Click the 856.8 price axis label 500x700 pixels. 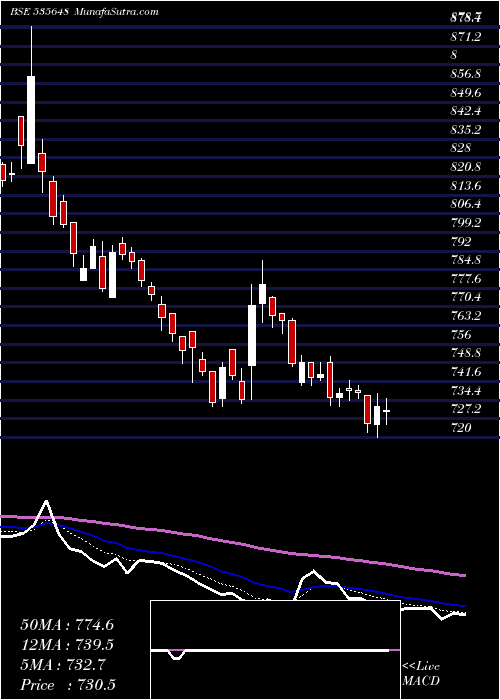coord(465,74)
